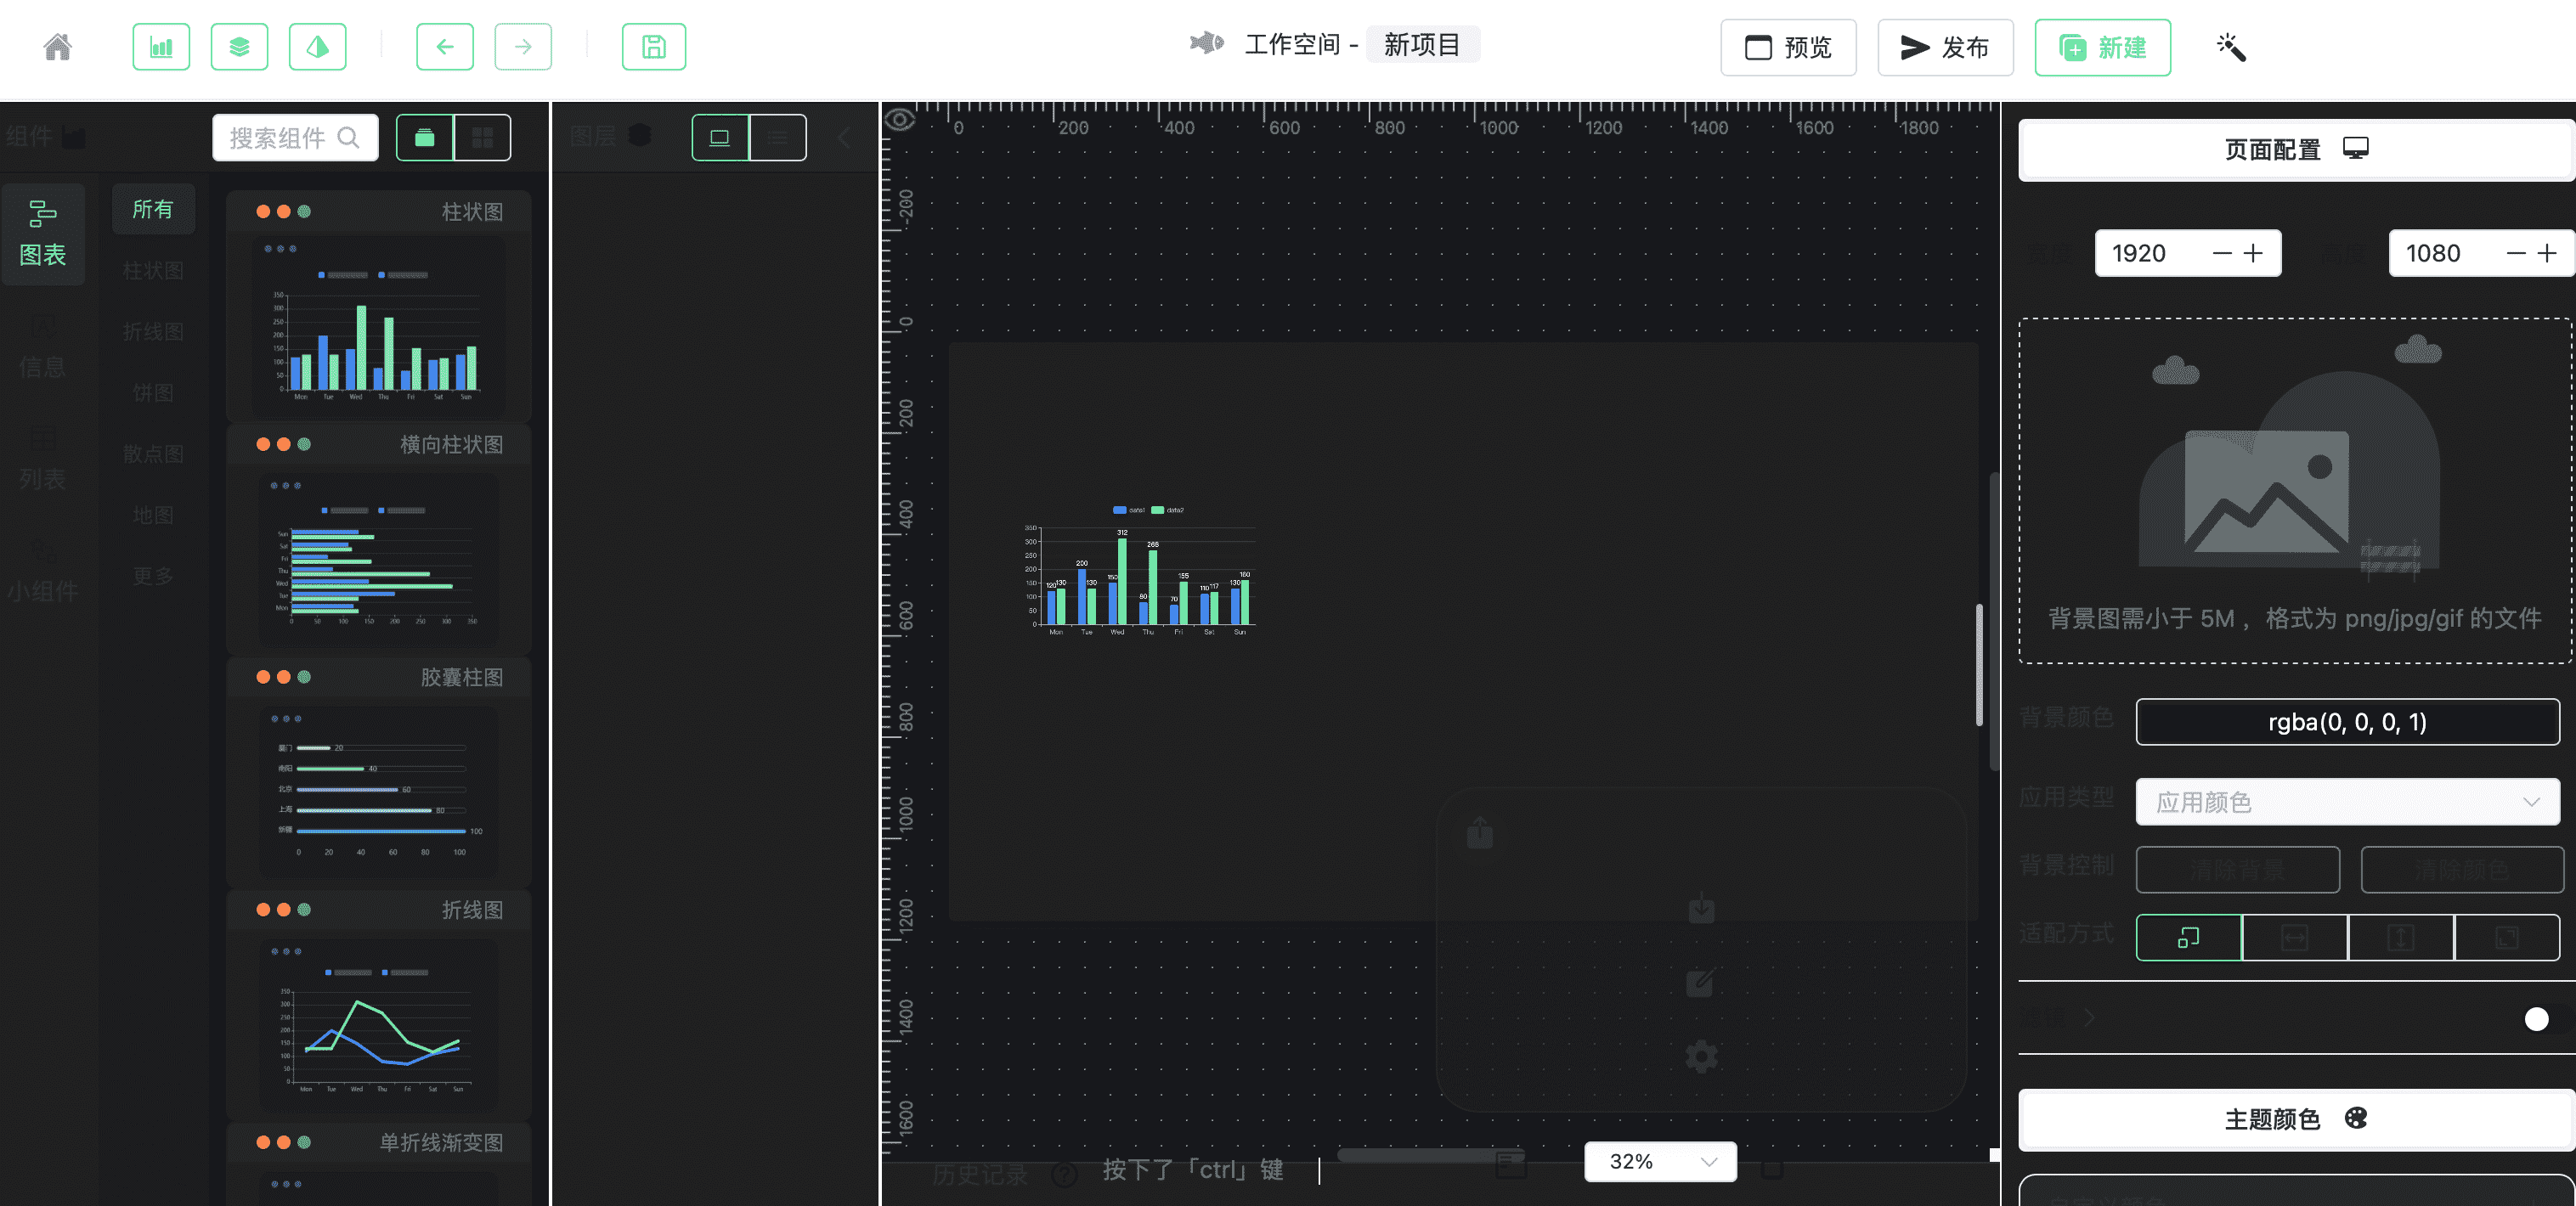Open background color picker rgba(0, 0, 0, 1)
This screenshot has height=1206, width=2576.
(x=2347, y=721)
